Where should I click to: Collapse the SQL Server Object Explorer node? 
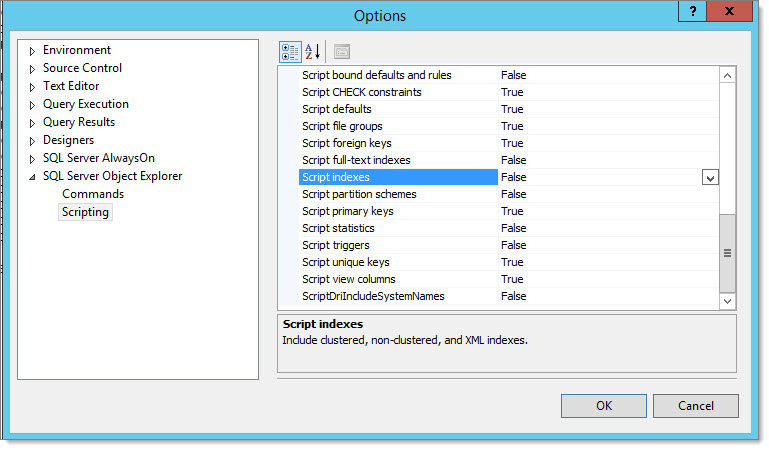point(32,177)
